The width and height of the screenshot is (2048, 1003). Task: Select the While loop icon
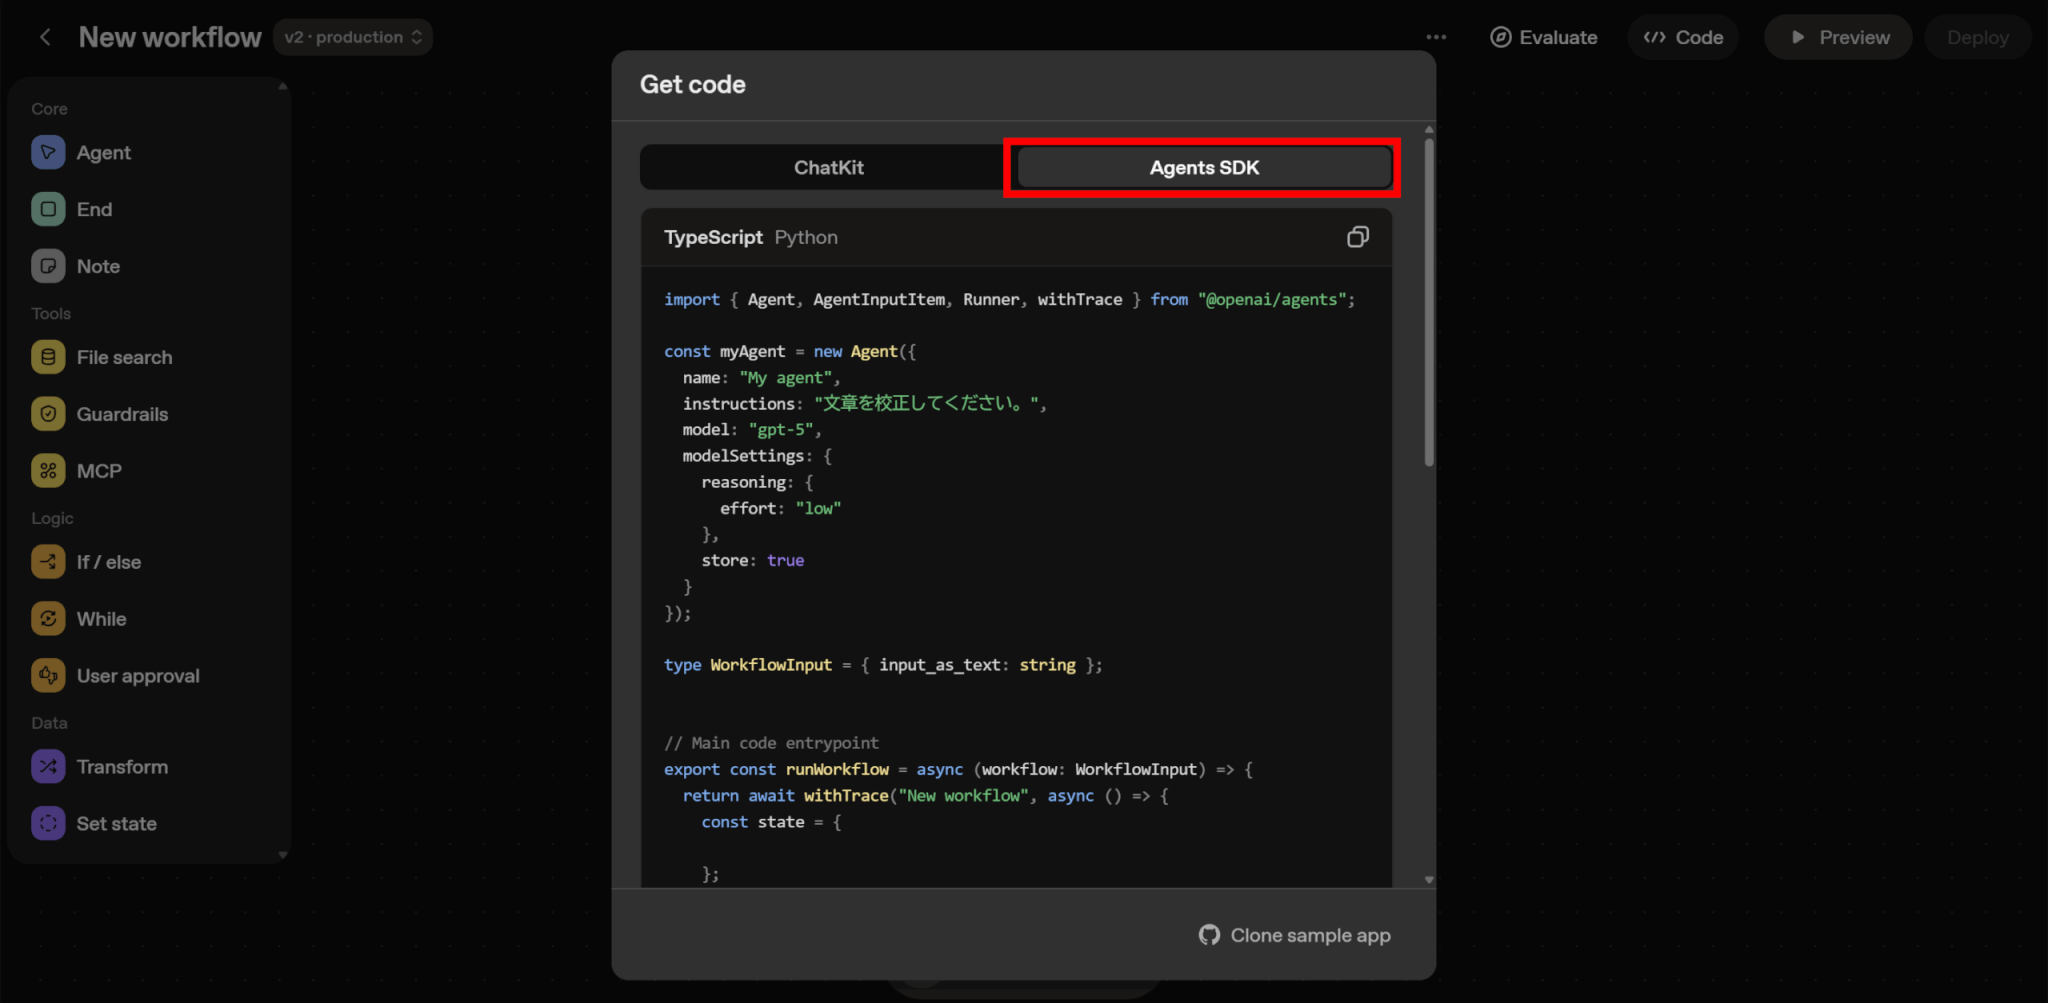pos(48,619)
